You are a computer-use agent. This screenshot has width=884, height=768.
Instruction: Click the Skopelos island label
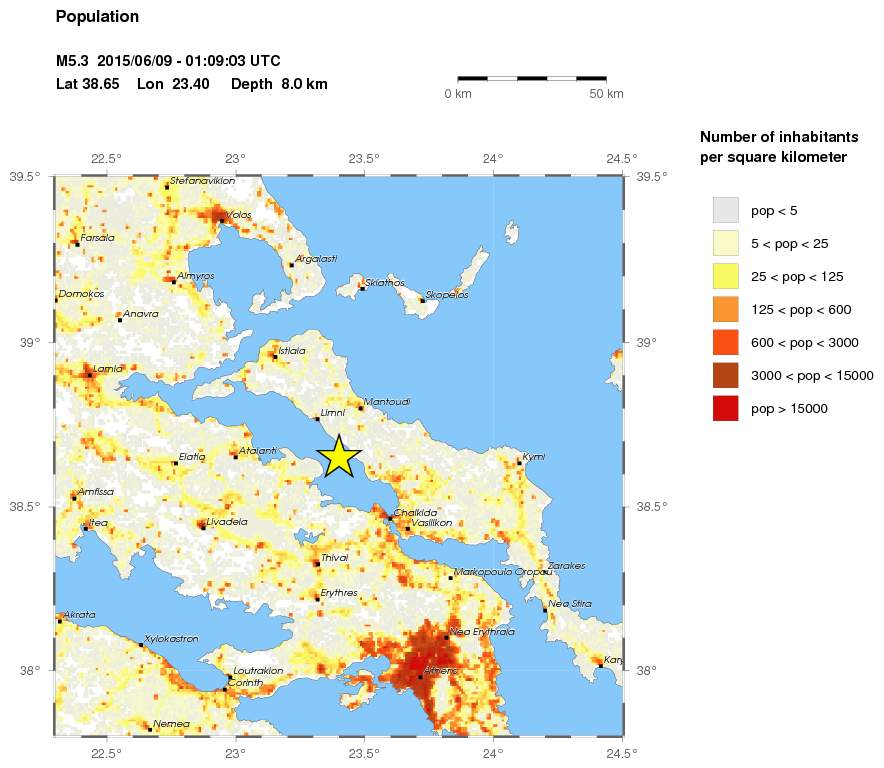(x=447, y=295)
